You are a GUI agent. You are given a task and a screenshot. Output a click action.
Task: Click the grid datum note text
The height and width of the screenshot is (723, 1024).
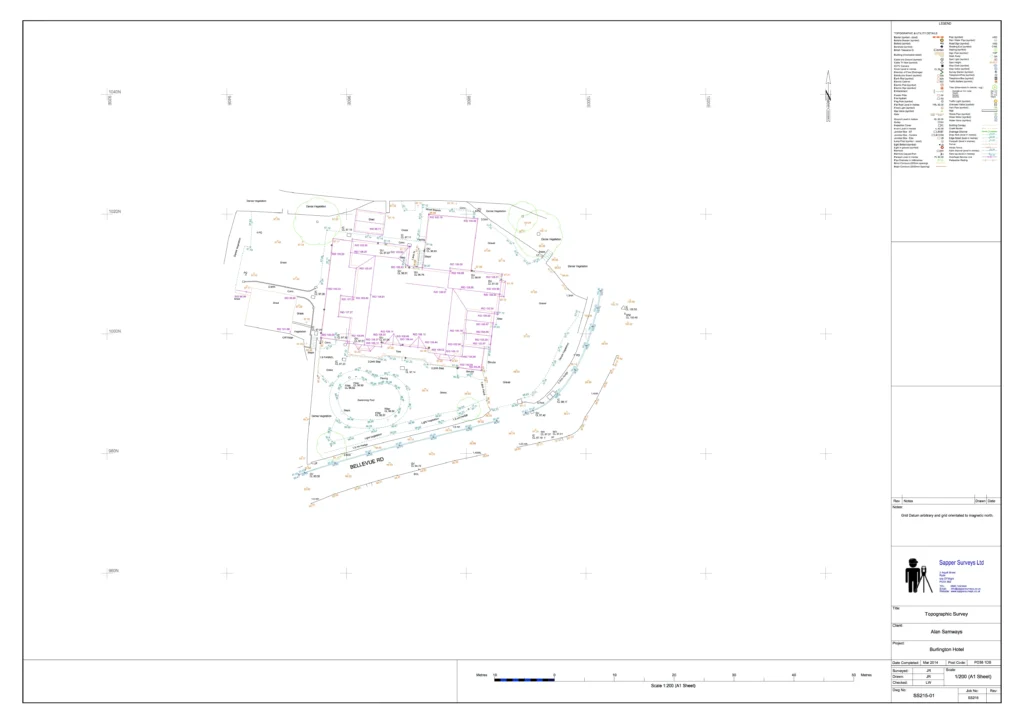948,515
